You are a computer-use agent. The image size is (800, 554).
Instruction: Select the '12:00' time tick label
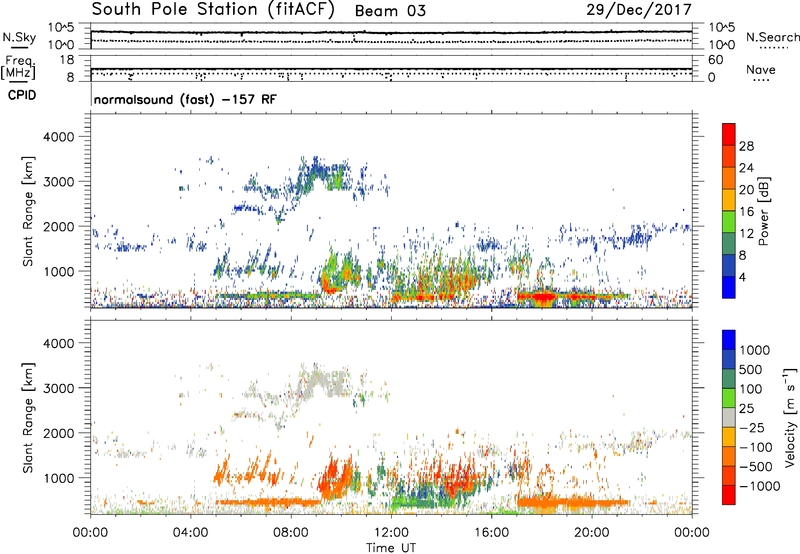[x=391, y=533]
